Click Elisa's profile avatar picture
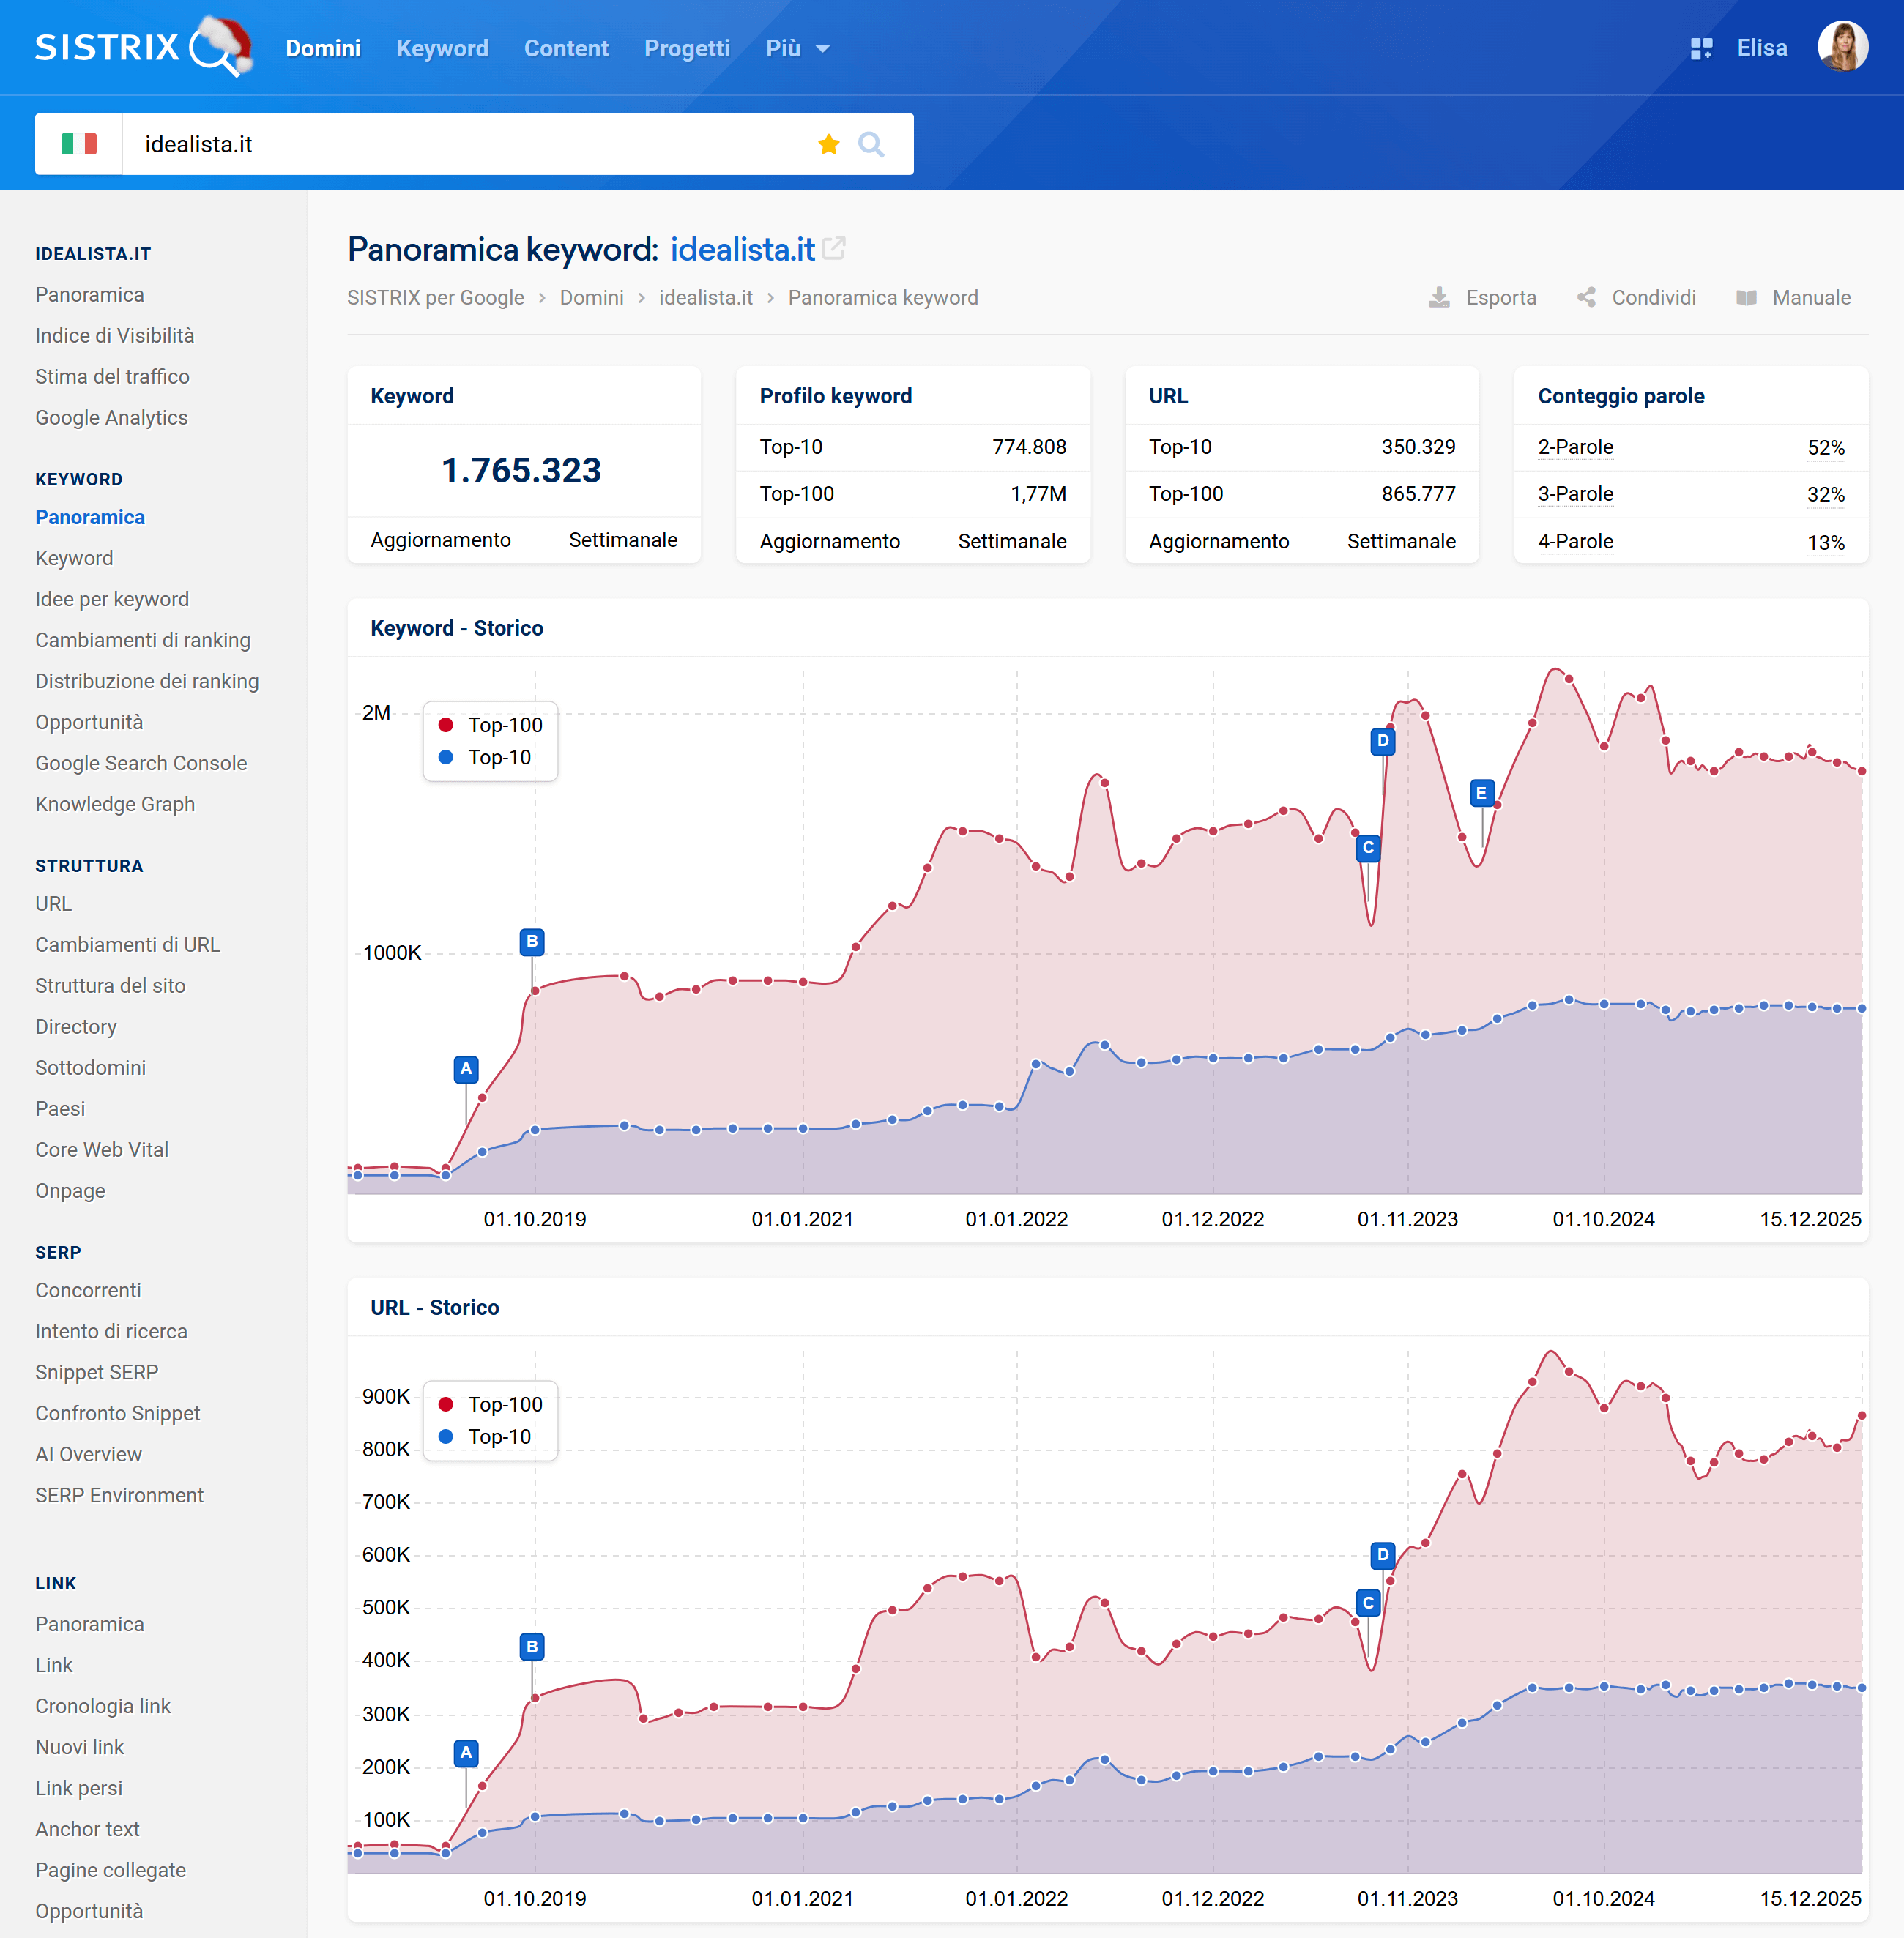The image size is (1904, 1938). 1843,46
